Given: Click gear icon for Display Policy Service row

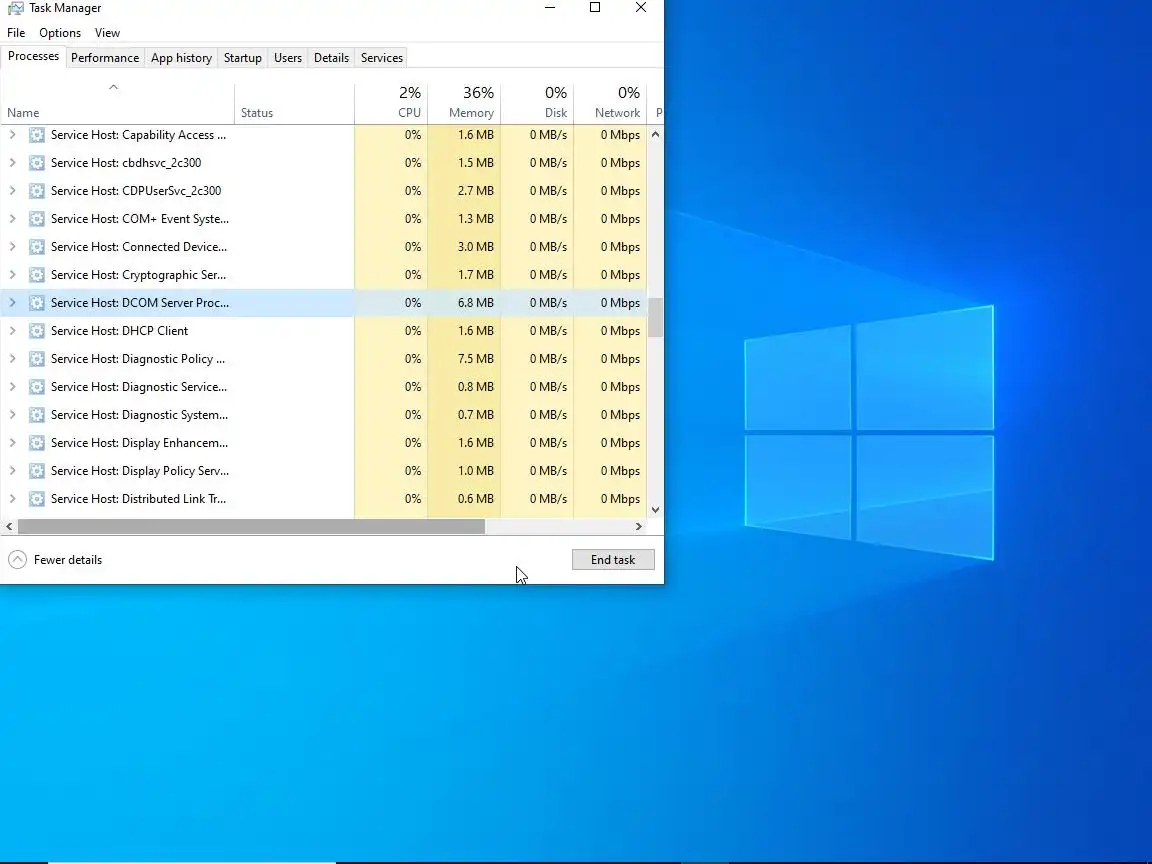Looking at the screenshot, I should [37, 471].
